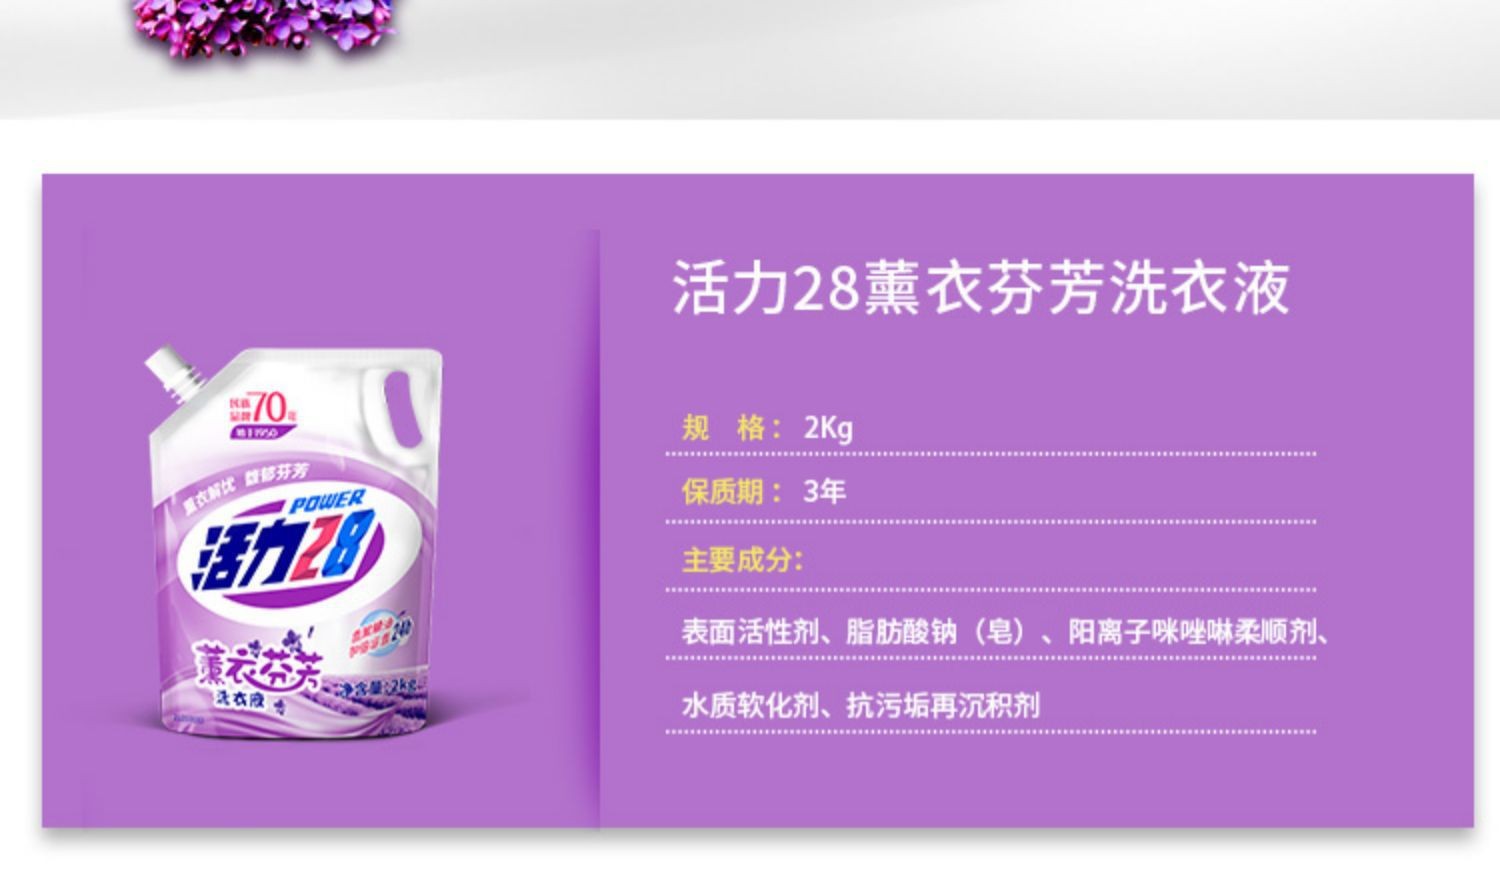Click the 阳离子咪唑啉柔顺剂 ingredient text
1500x883 pixels.
1192,632
